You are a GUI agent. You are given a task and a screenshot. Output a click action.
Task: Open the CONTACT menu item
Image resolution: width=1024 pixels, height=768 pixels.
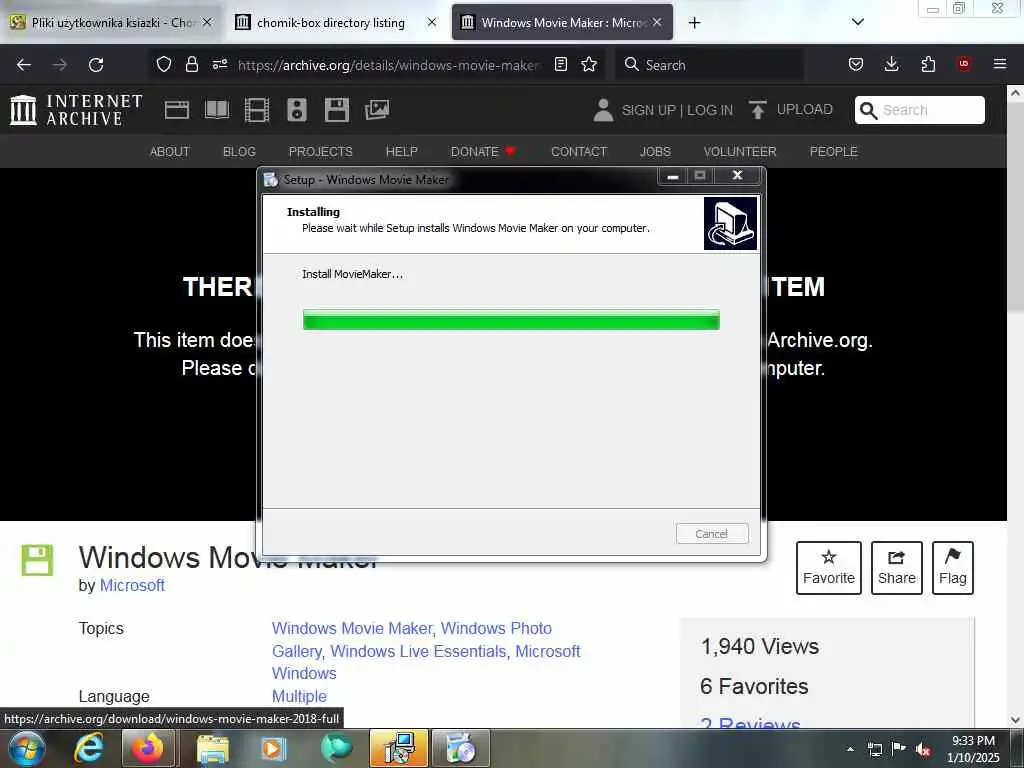click(579, 152)
